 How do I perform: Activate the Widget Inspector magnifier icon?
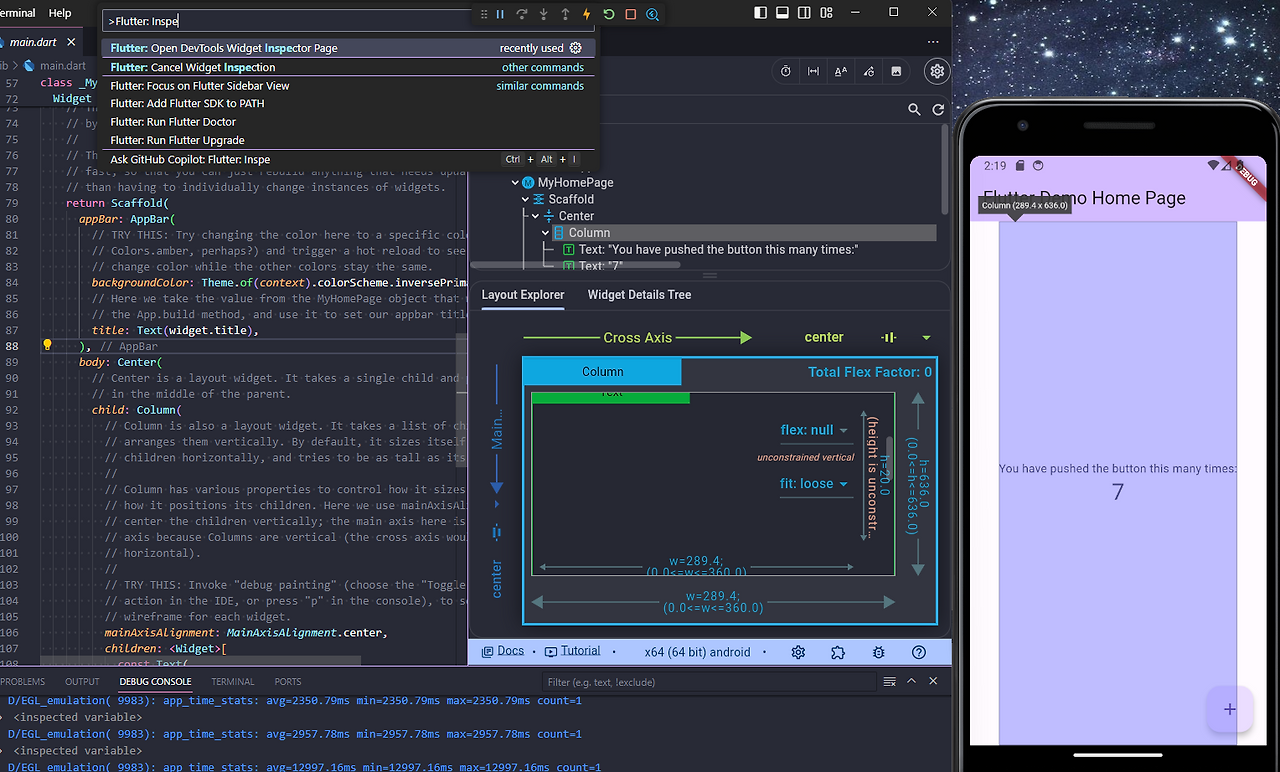[653, 15]
